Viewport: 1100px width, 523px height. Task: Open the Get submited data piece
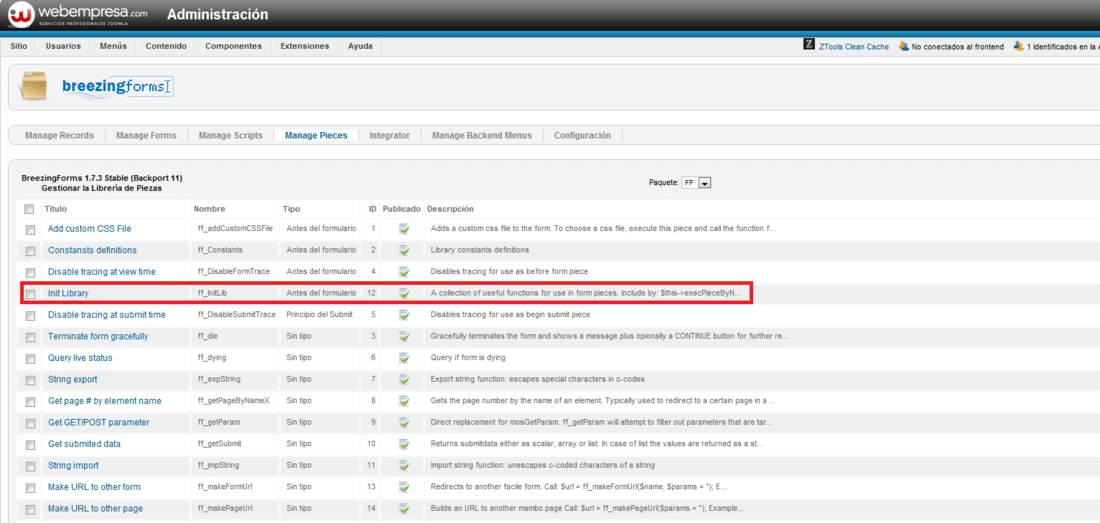point(84,444)
